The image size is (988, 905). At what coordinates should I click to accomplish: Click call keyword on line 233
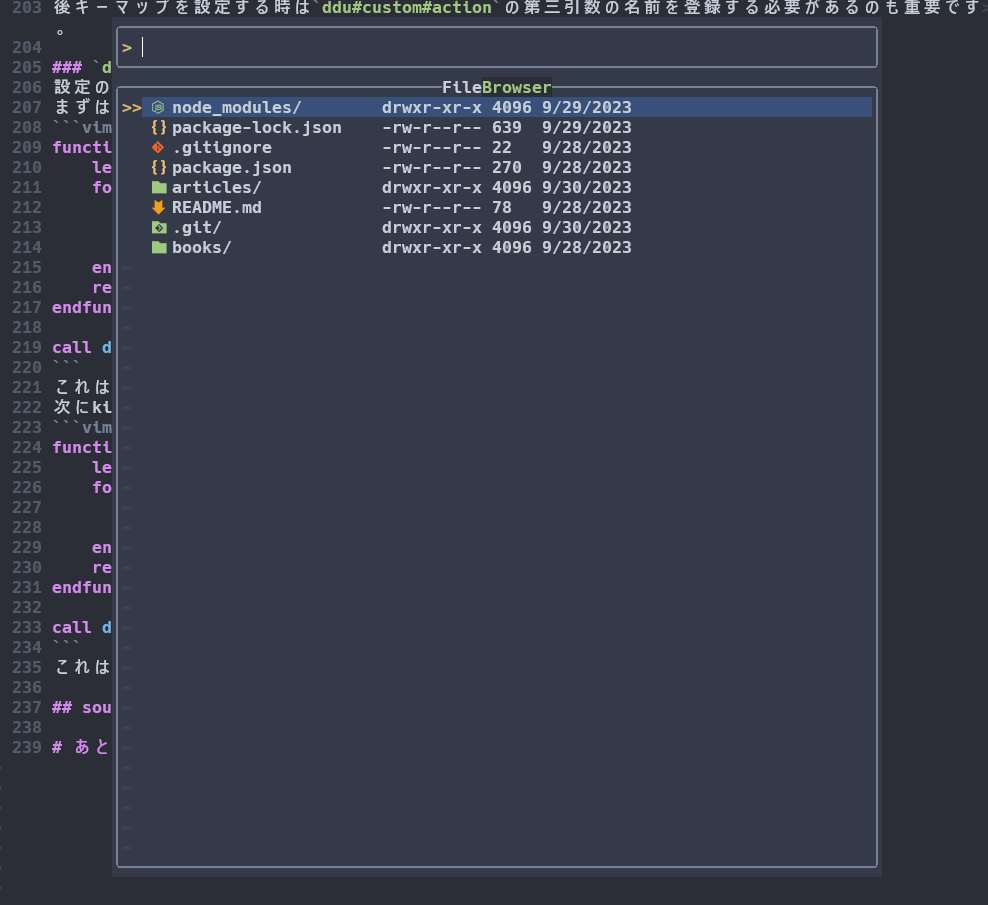tap(72, 628)
